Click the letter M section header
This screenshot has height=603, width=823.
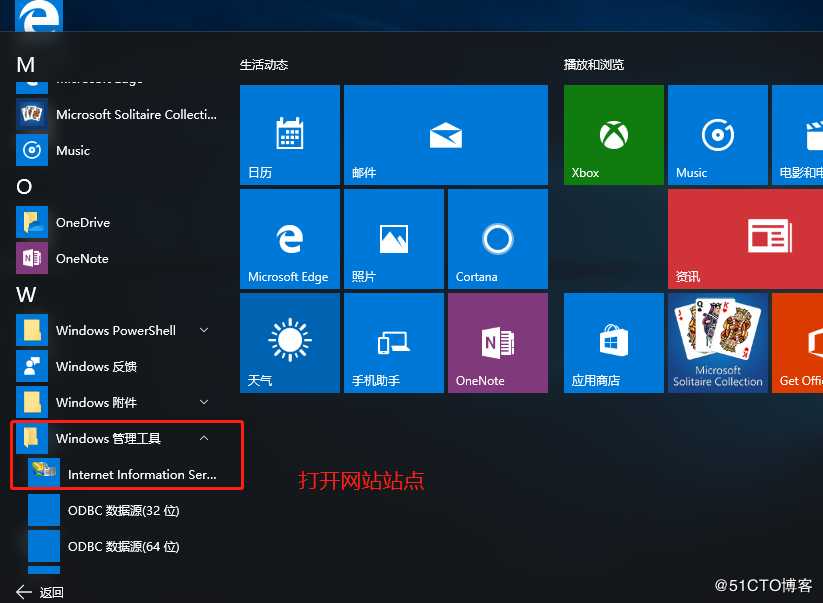[26, 65]
